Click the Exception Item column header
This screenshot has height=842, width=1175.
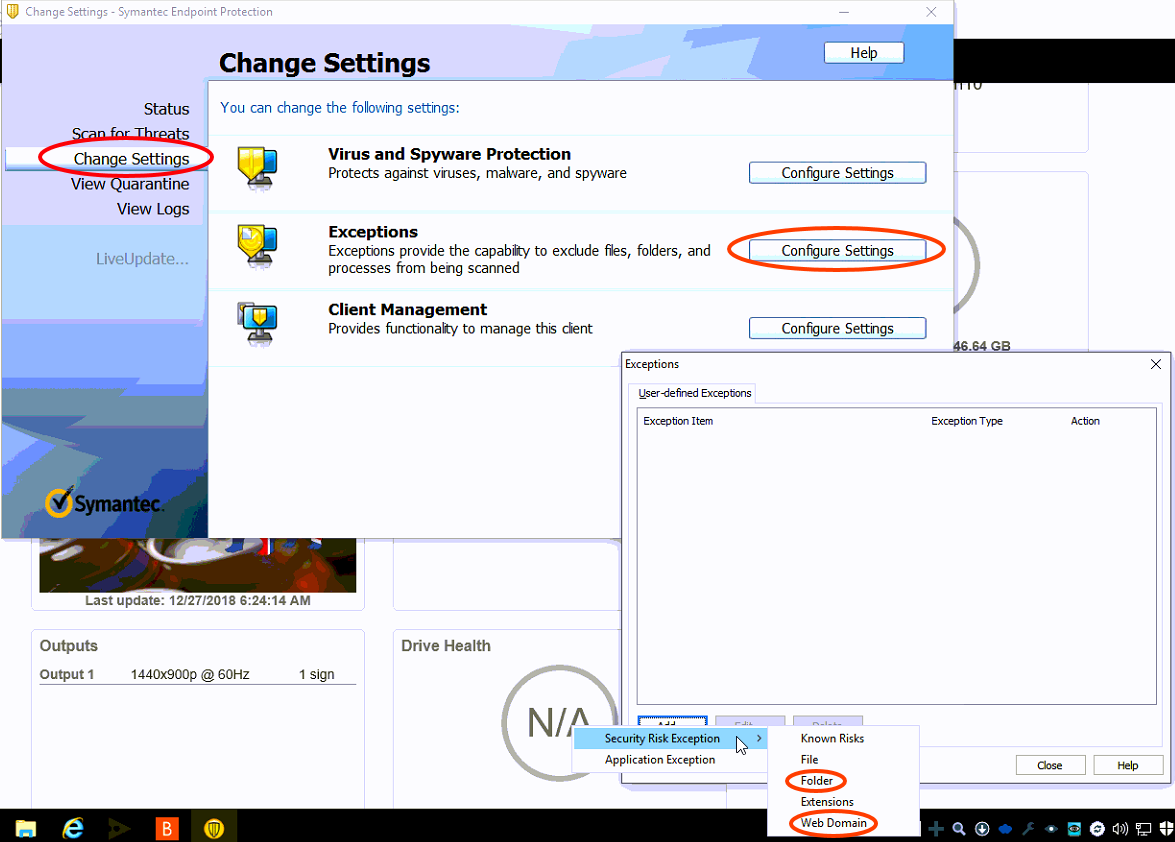point(678,421)
